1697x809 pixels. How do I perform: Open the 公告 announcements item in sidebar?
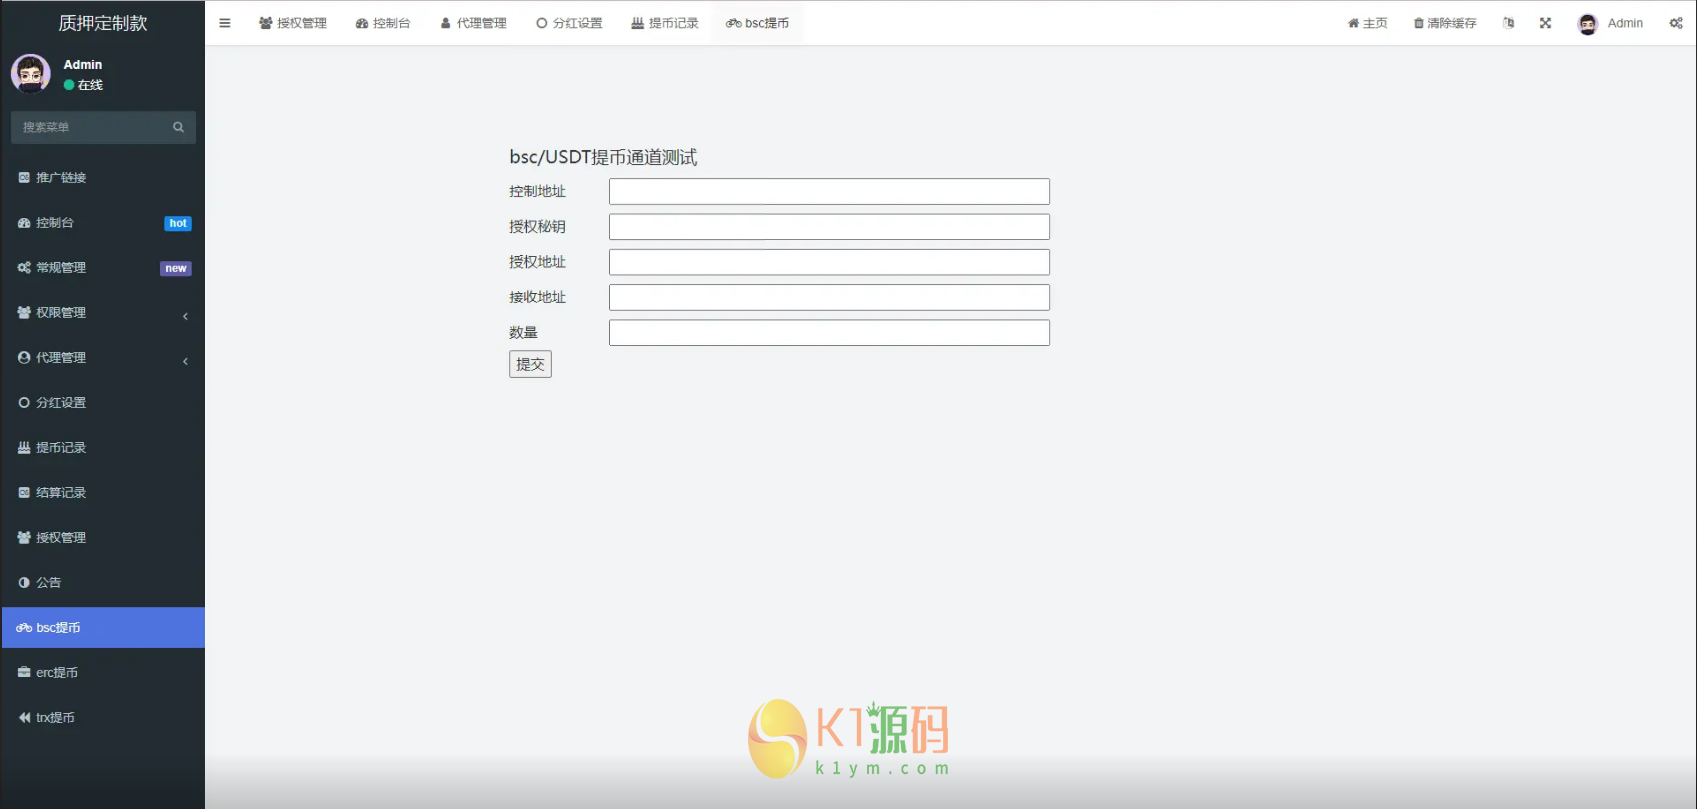click(x=103, y=583)
